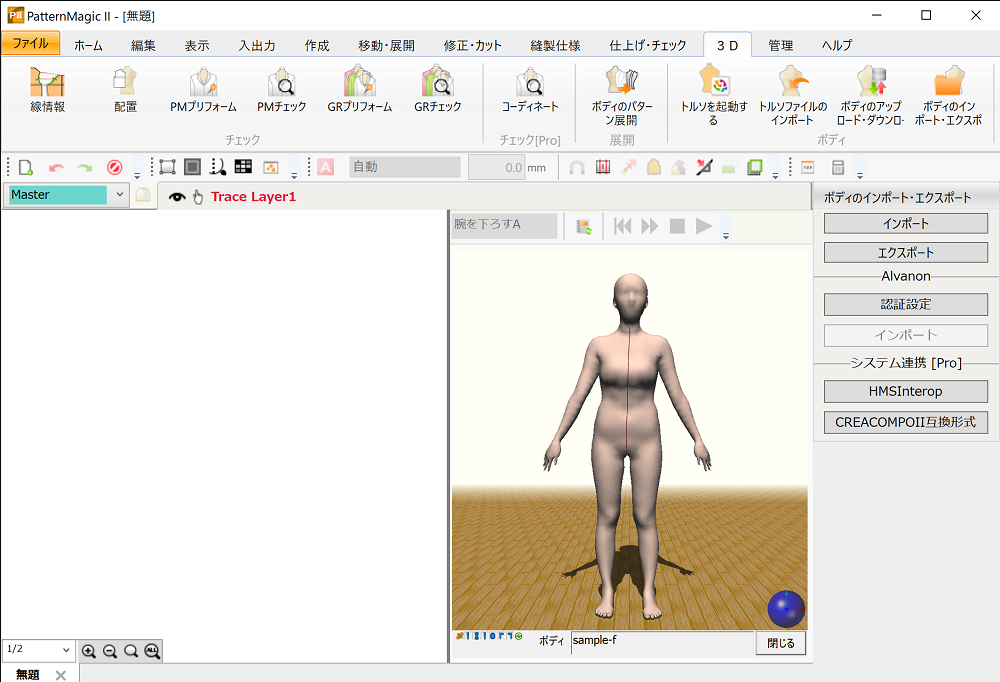The height and width of the screenshot is (682, 1000).
Task: Click ボディのインポート・エクスポート ribbon icon
Action: point(949,96)
